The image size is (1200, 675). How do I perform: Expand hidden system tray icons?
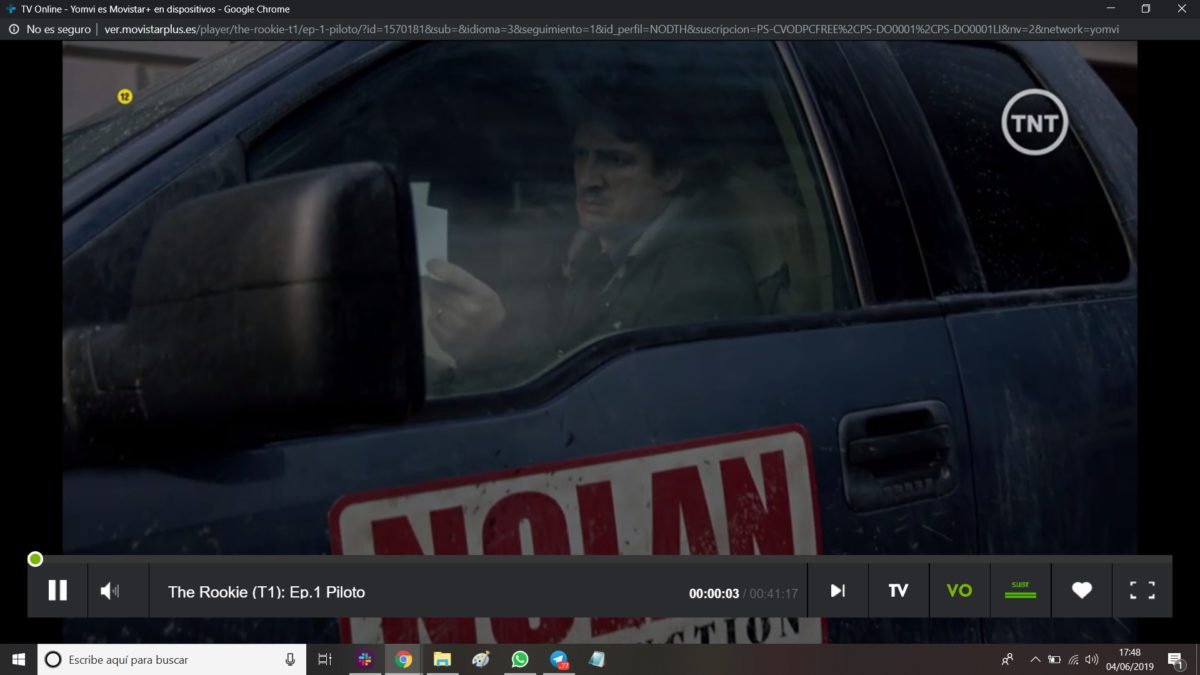(x=1034, y=659)
